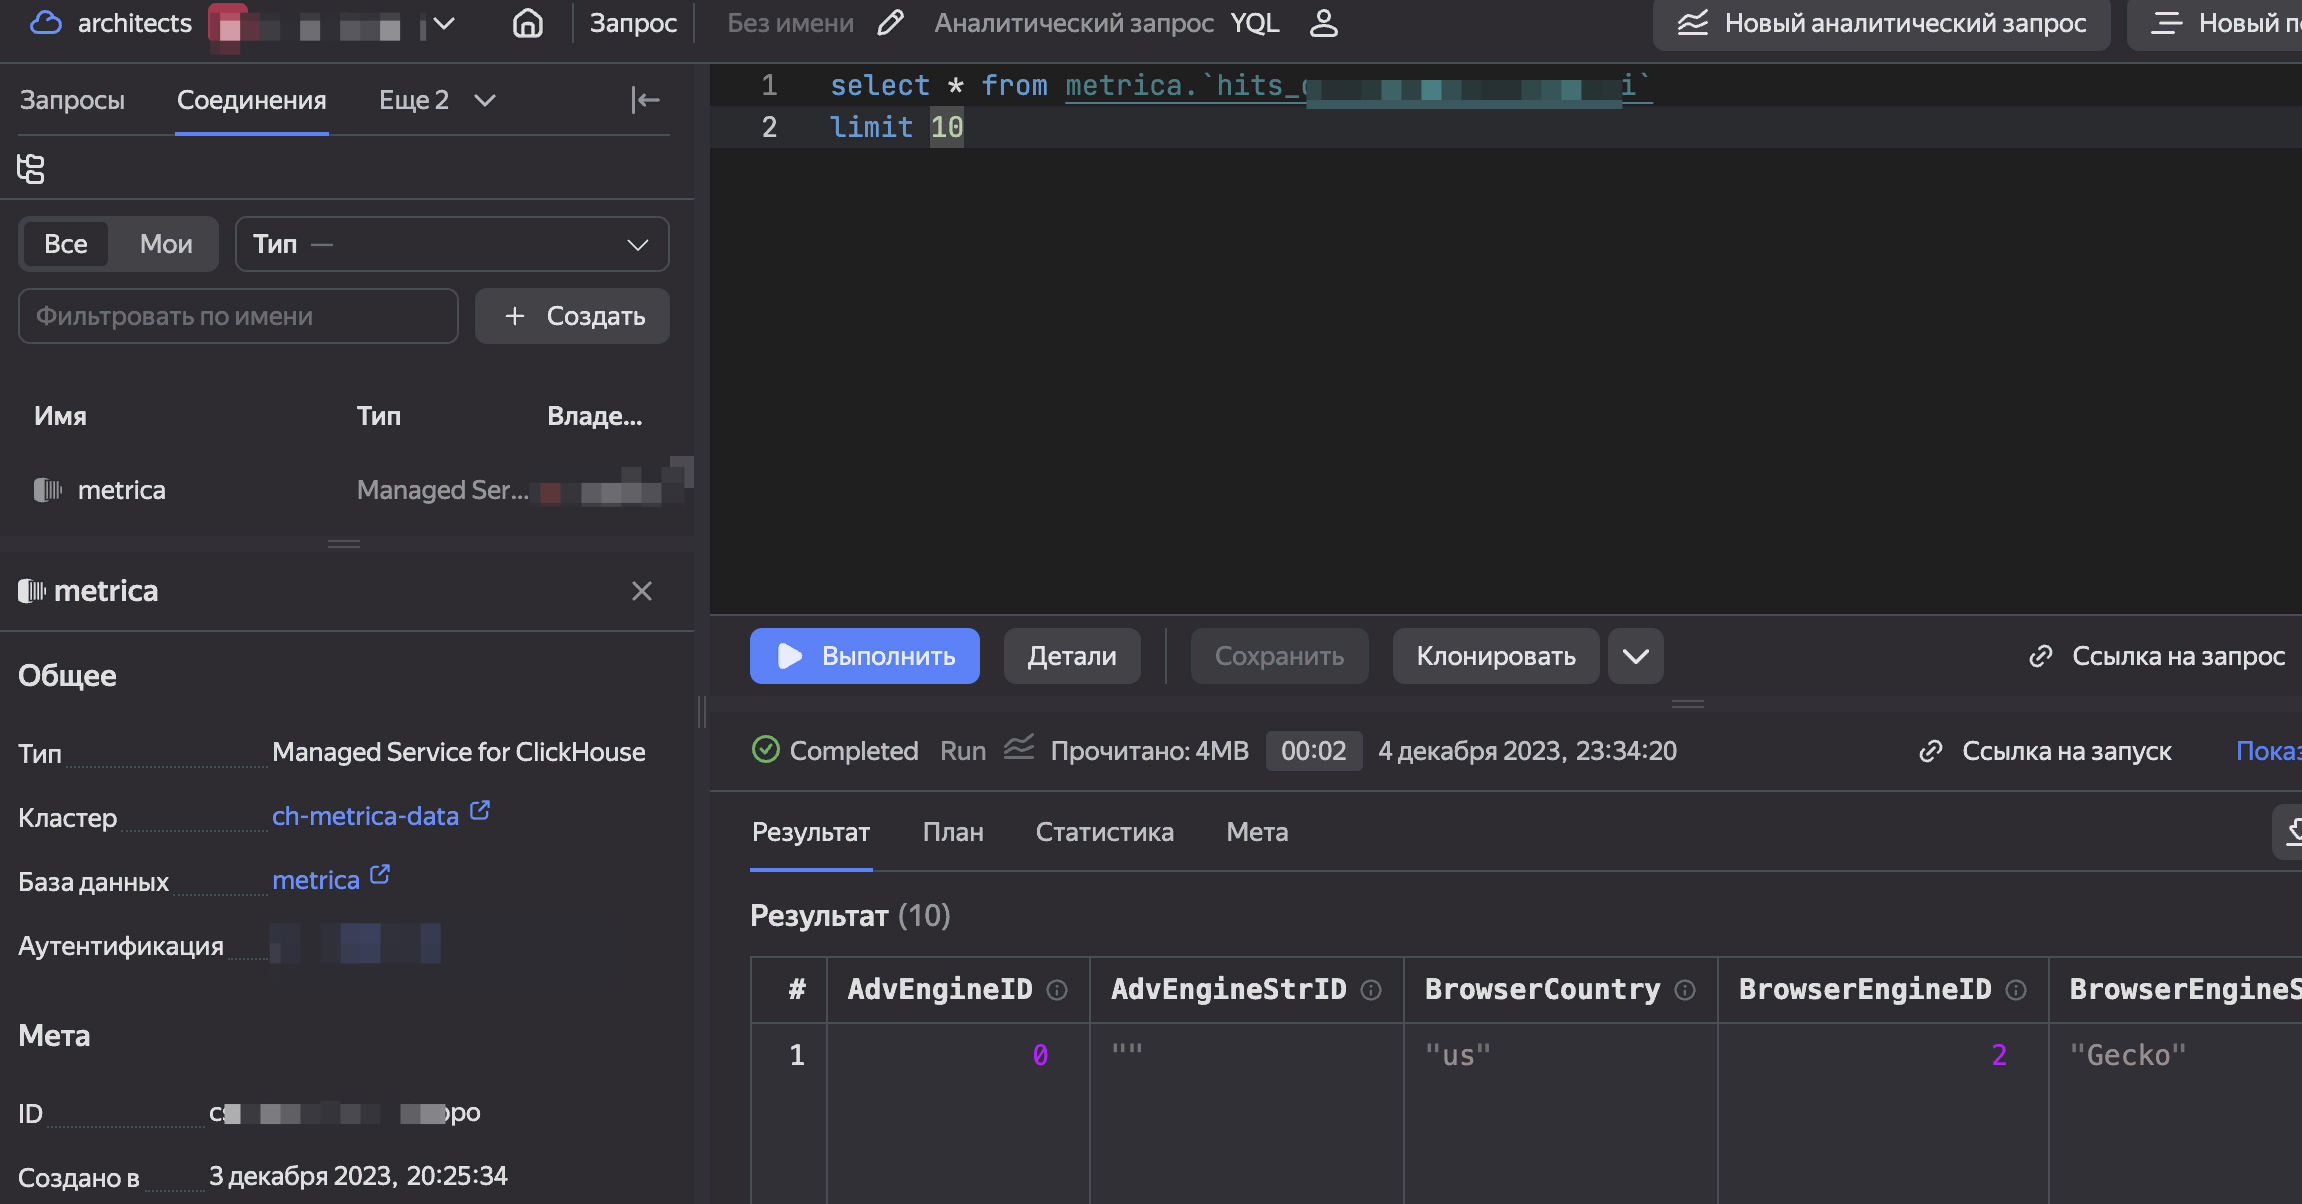Open the Статистика results tab
The width and height of the screenshot is (2302, 1204).
pos(1104,832)
